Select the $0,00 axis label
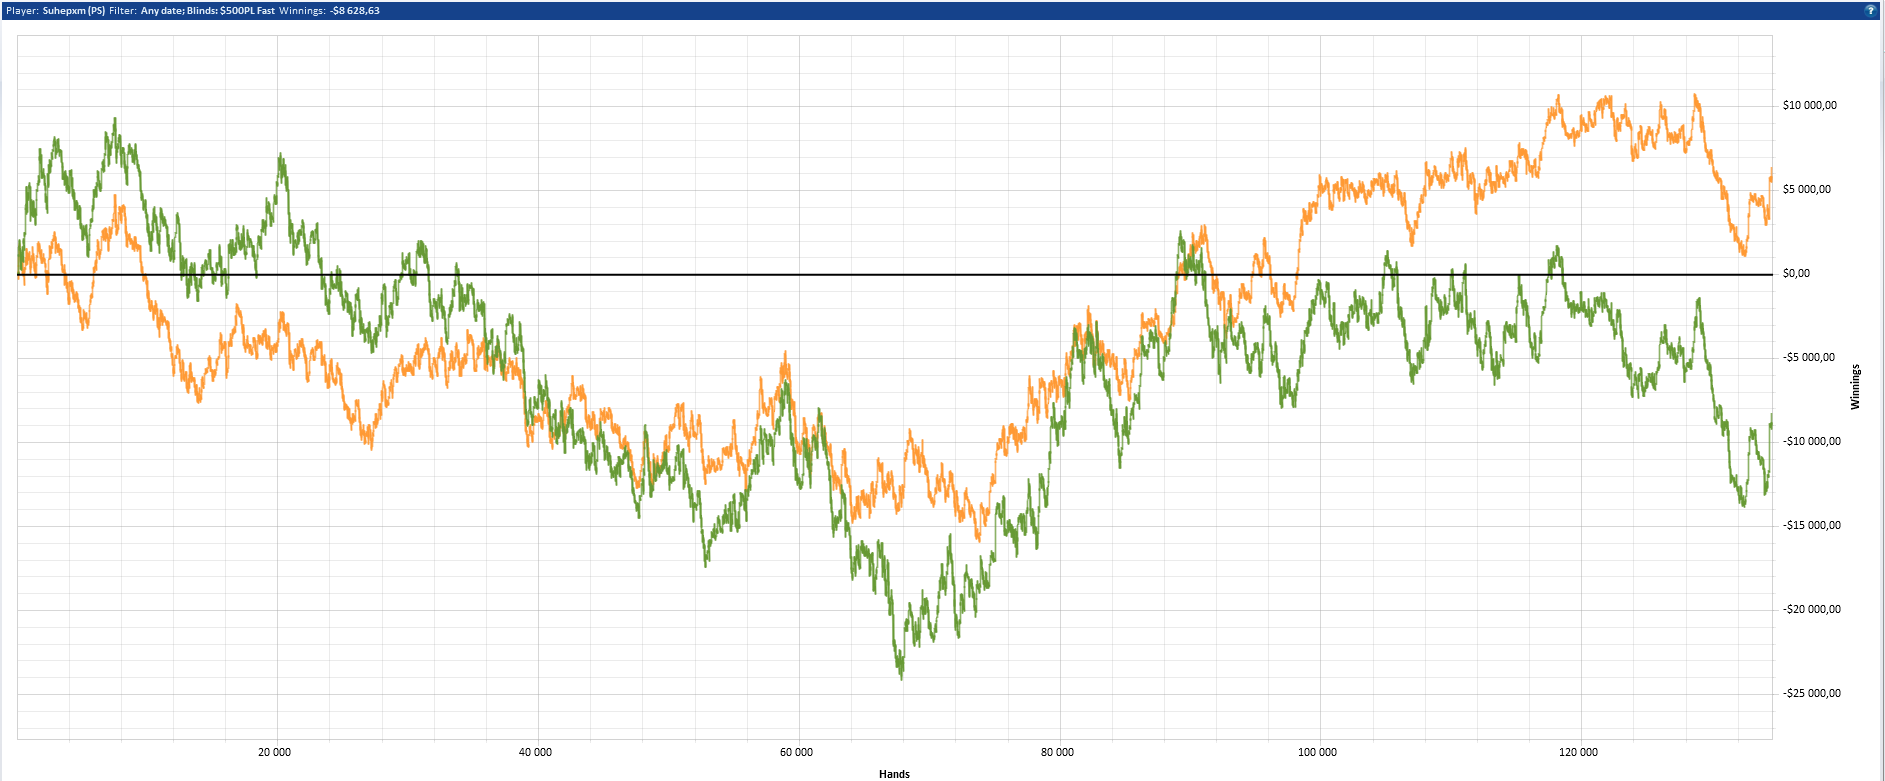The image size is (1885, 781). pyautogui.click(x=1796, y=273)
